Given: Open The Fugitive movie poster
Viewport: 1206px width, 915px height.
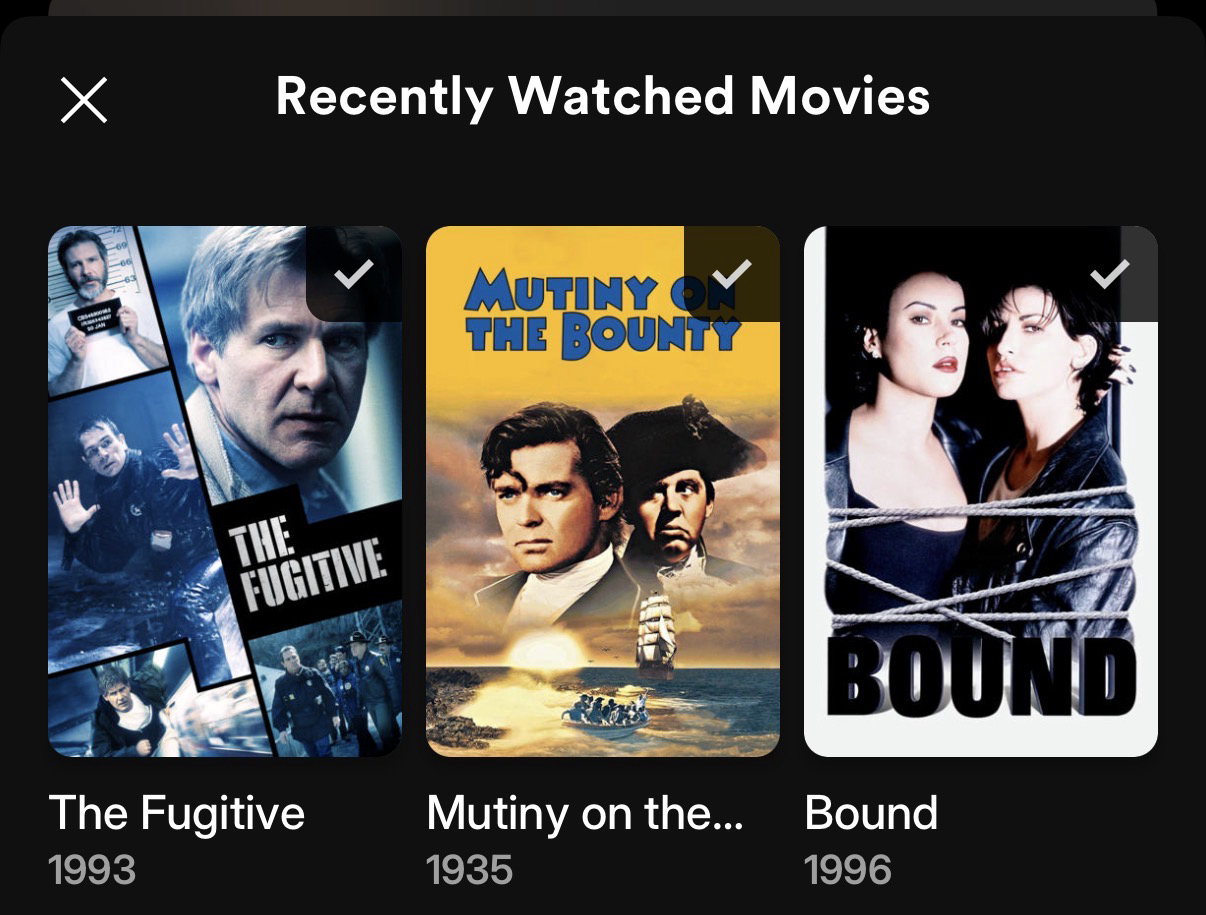Looking at the screenshot, I should (225, 491).
